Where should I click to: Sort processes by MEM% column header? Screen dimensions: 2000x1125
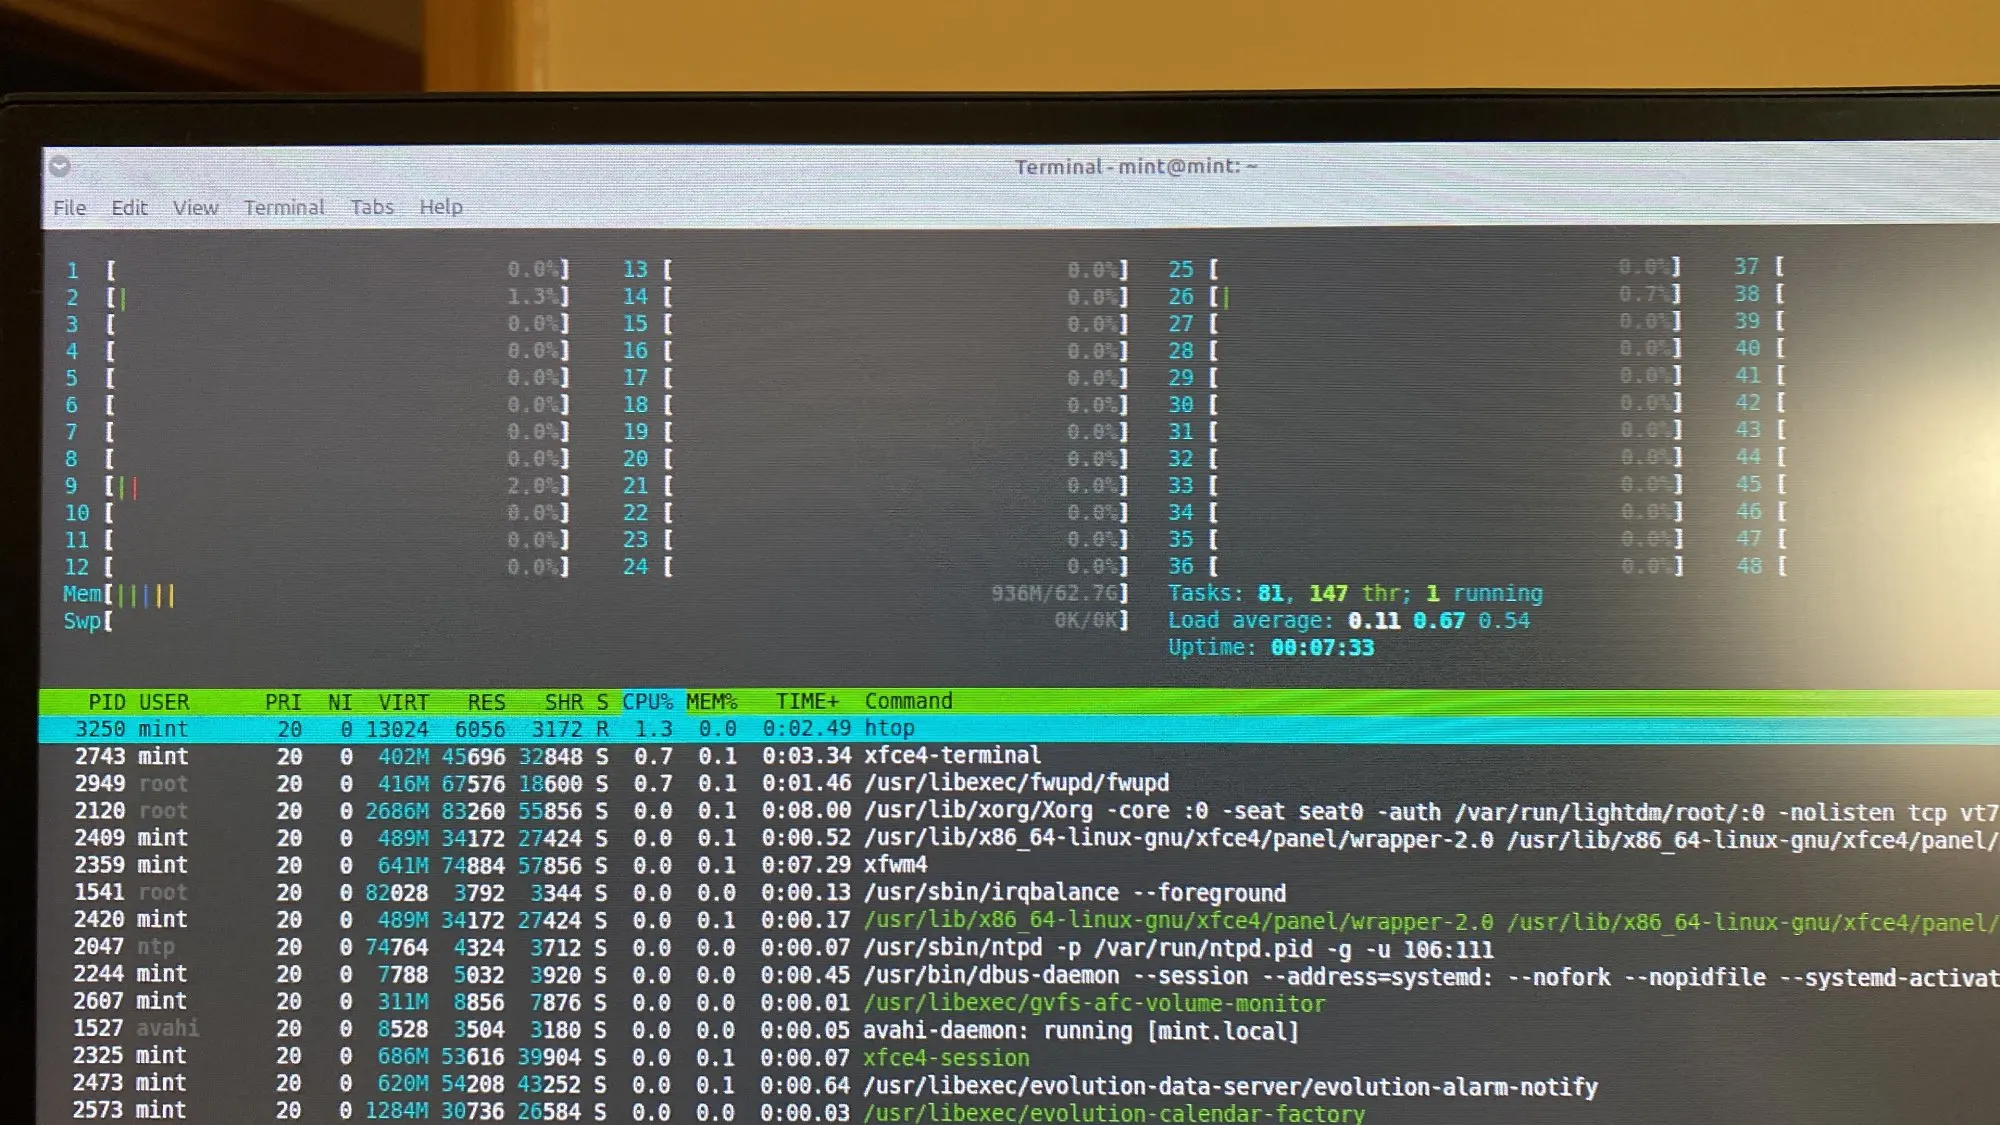(x=711, y=702)
